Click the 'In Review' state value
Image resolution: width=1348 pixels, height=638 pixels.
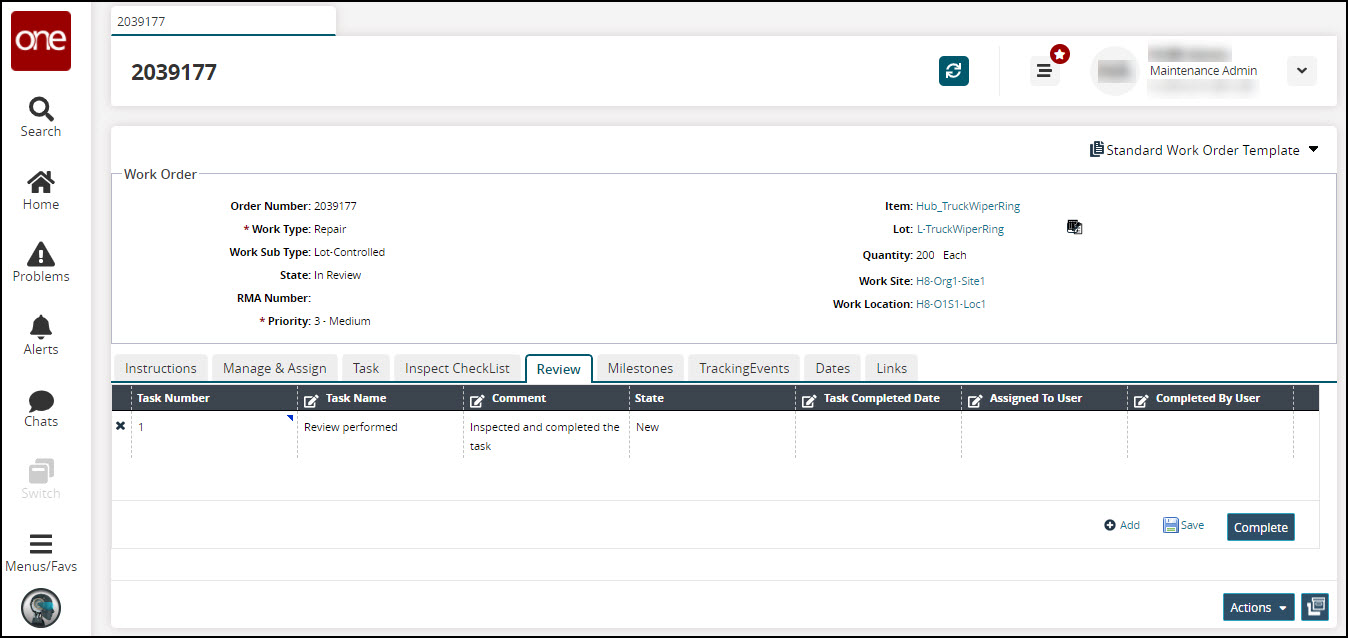point(337,275)
